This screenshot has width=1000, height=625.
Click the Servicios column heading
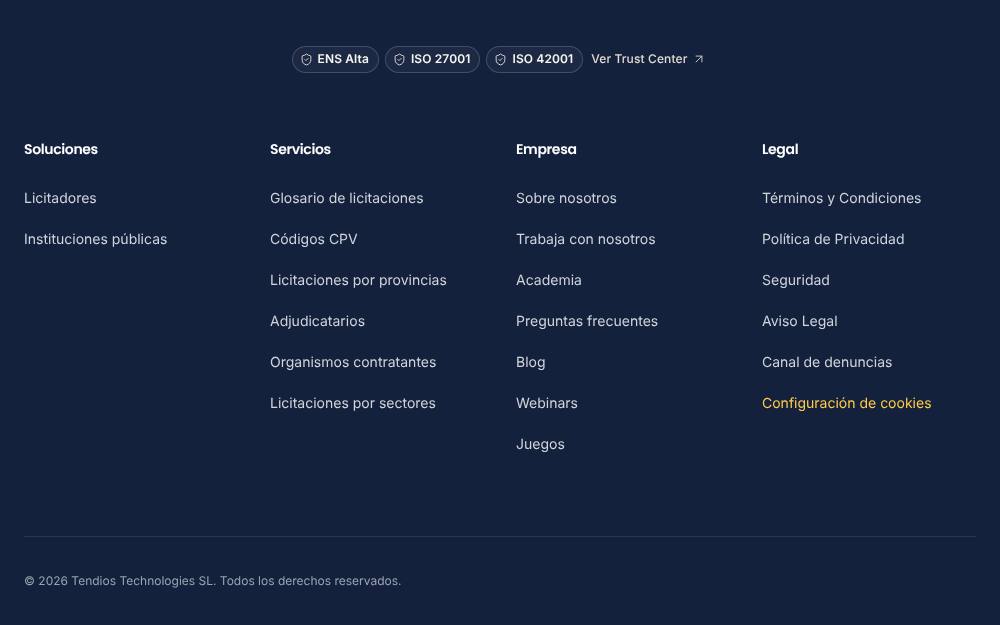[x=300, y=149]
